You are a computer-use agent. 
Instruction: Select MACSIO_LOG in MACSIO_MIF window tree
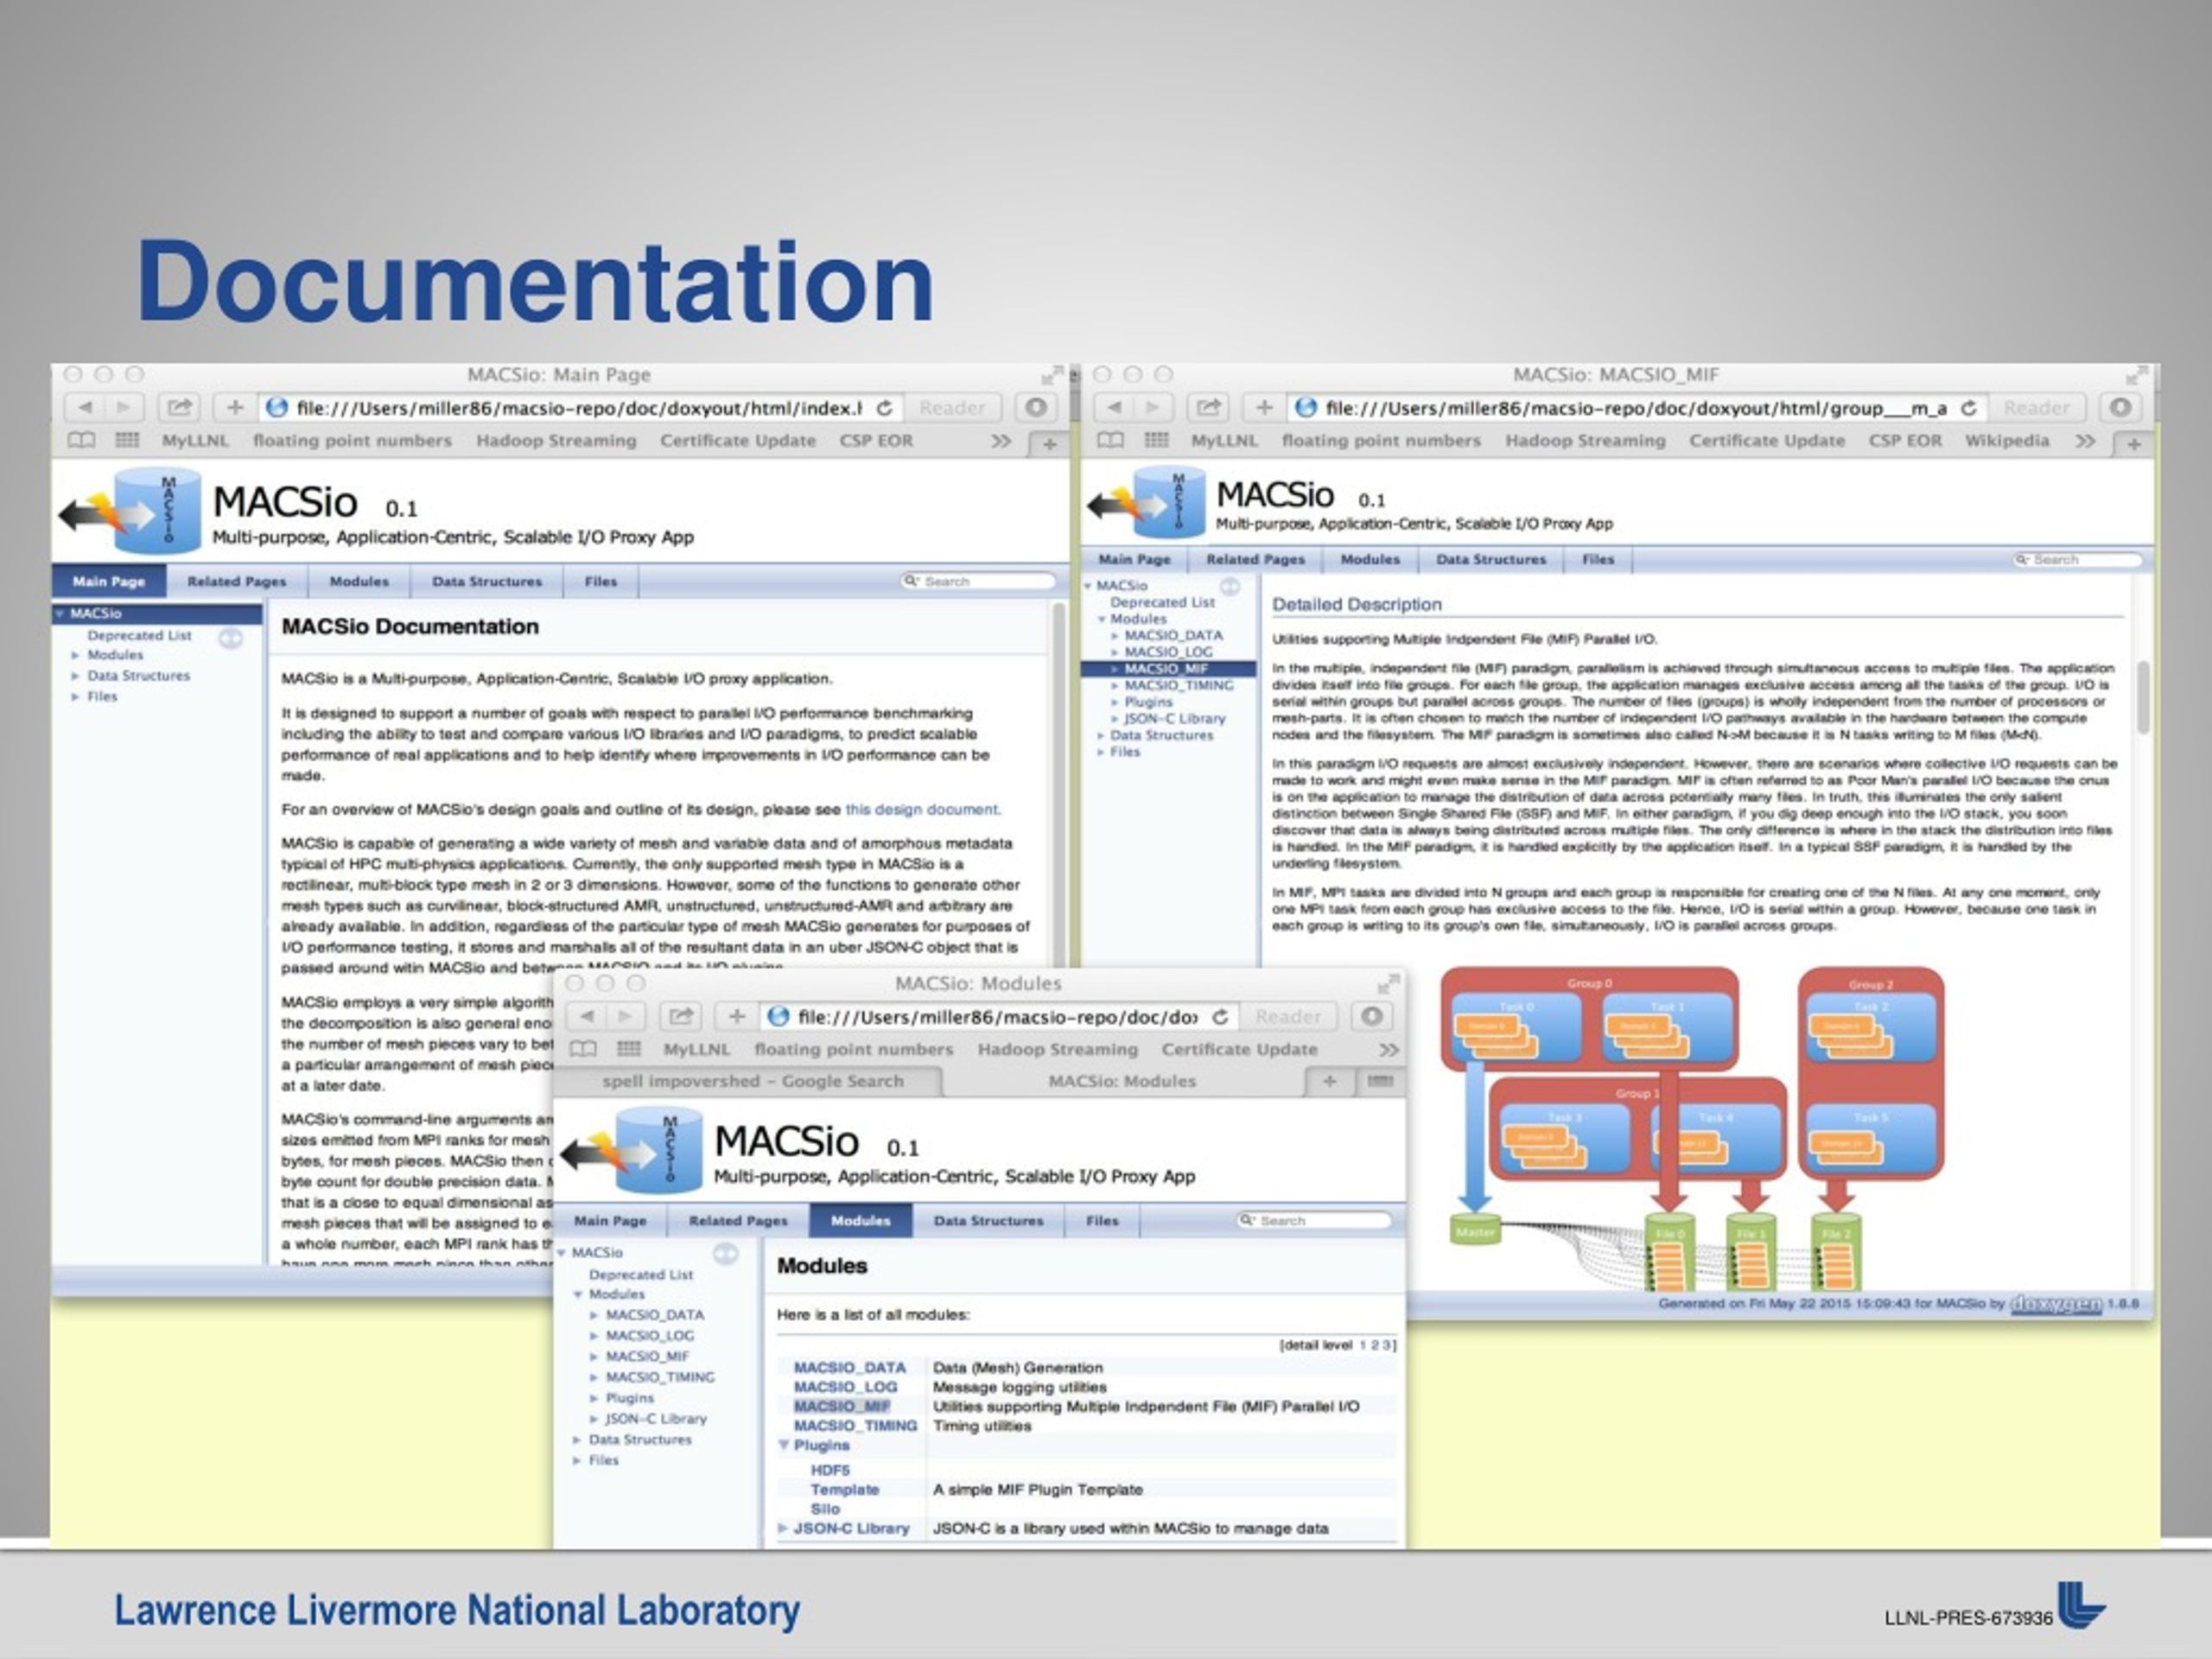point(1168,653)
